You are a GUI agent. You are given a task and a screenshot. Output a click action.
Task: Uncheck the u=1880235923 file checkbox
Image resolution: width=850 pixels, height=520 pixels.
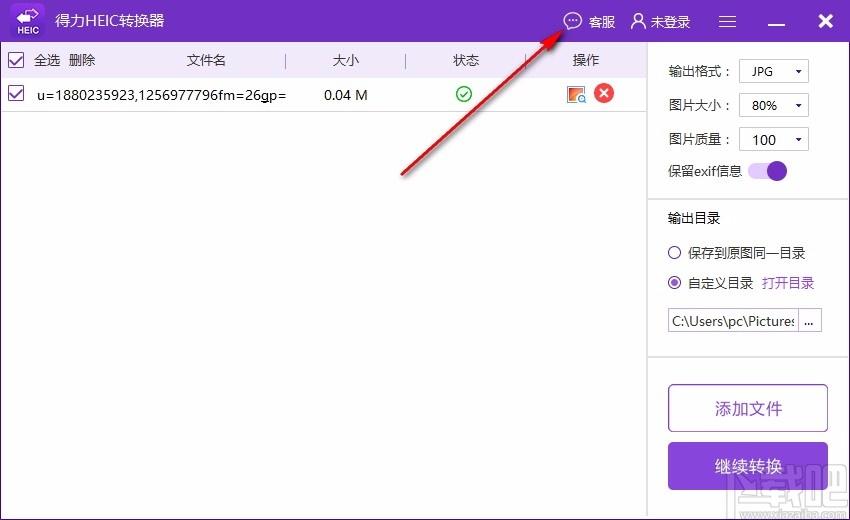pos(16,93)
